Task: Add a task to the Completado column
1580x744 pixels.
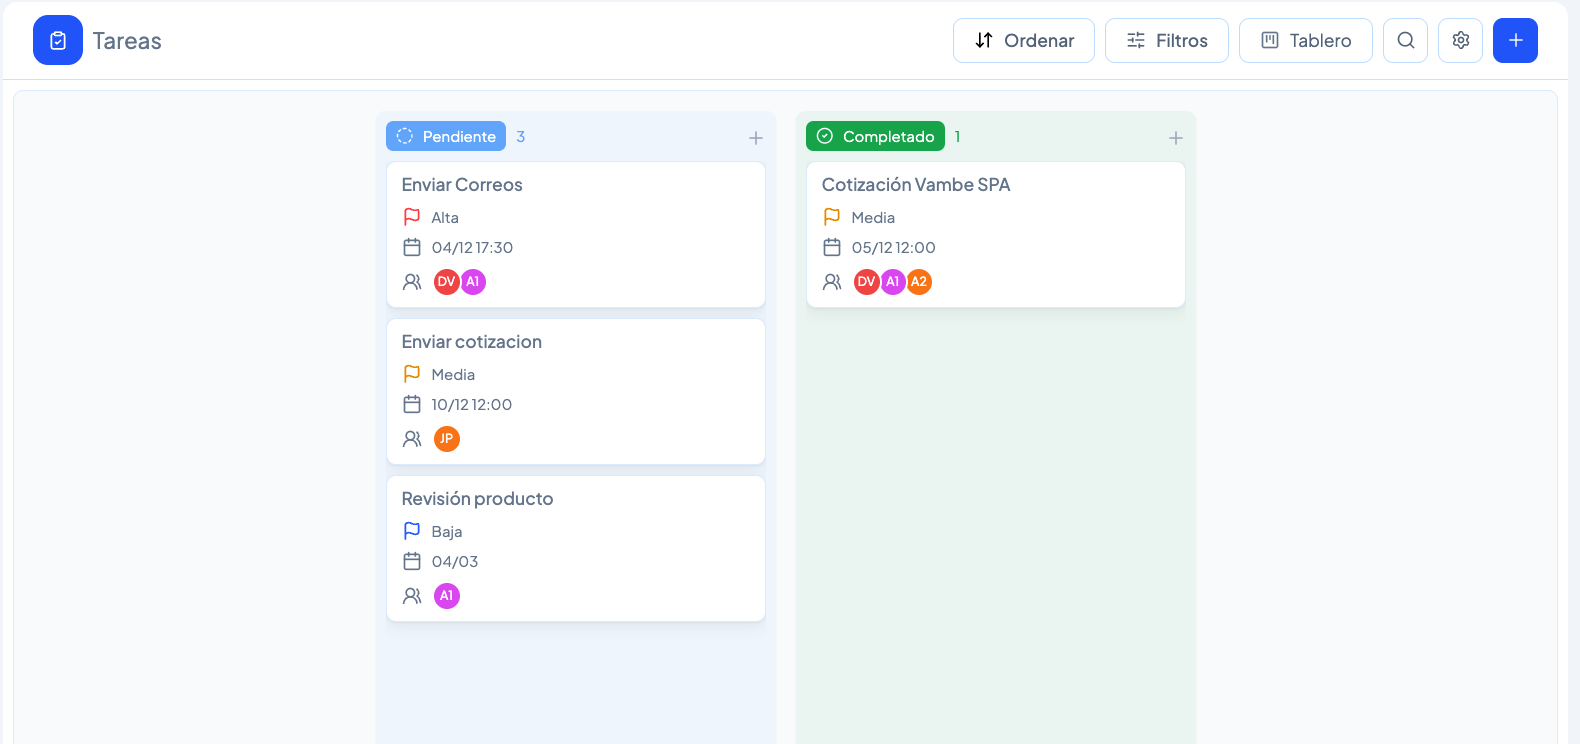Action: (x=1176, y=138)
